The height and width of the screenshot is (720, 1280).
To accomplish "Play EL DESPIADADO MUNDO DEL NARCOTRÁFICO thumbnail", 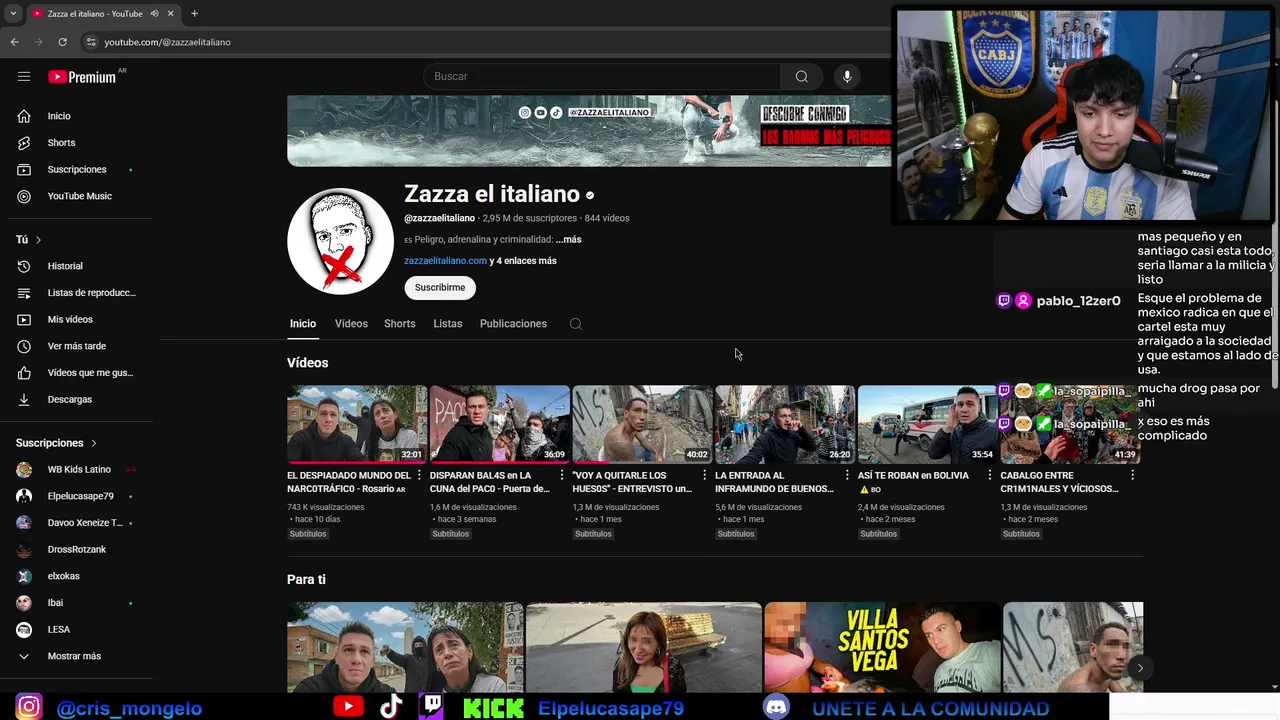I will point(356,424).
